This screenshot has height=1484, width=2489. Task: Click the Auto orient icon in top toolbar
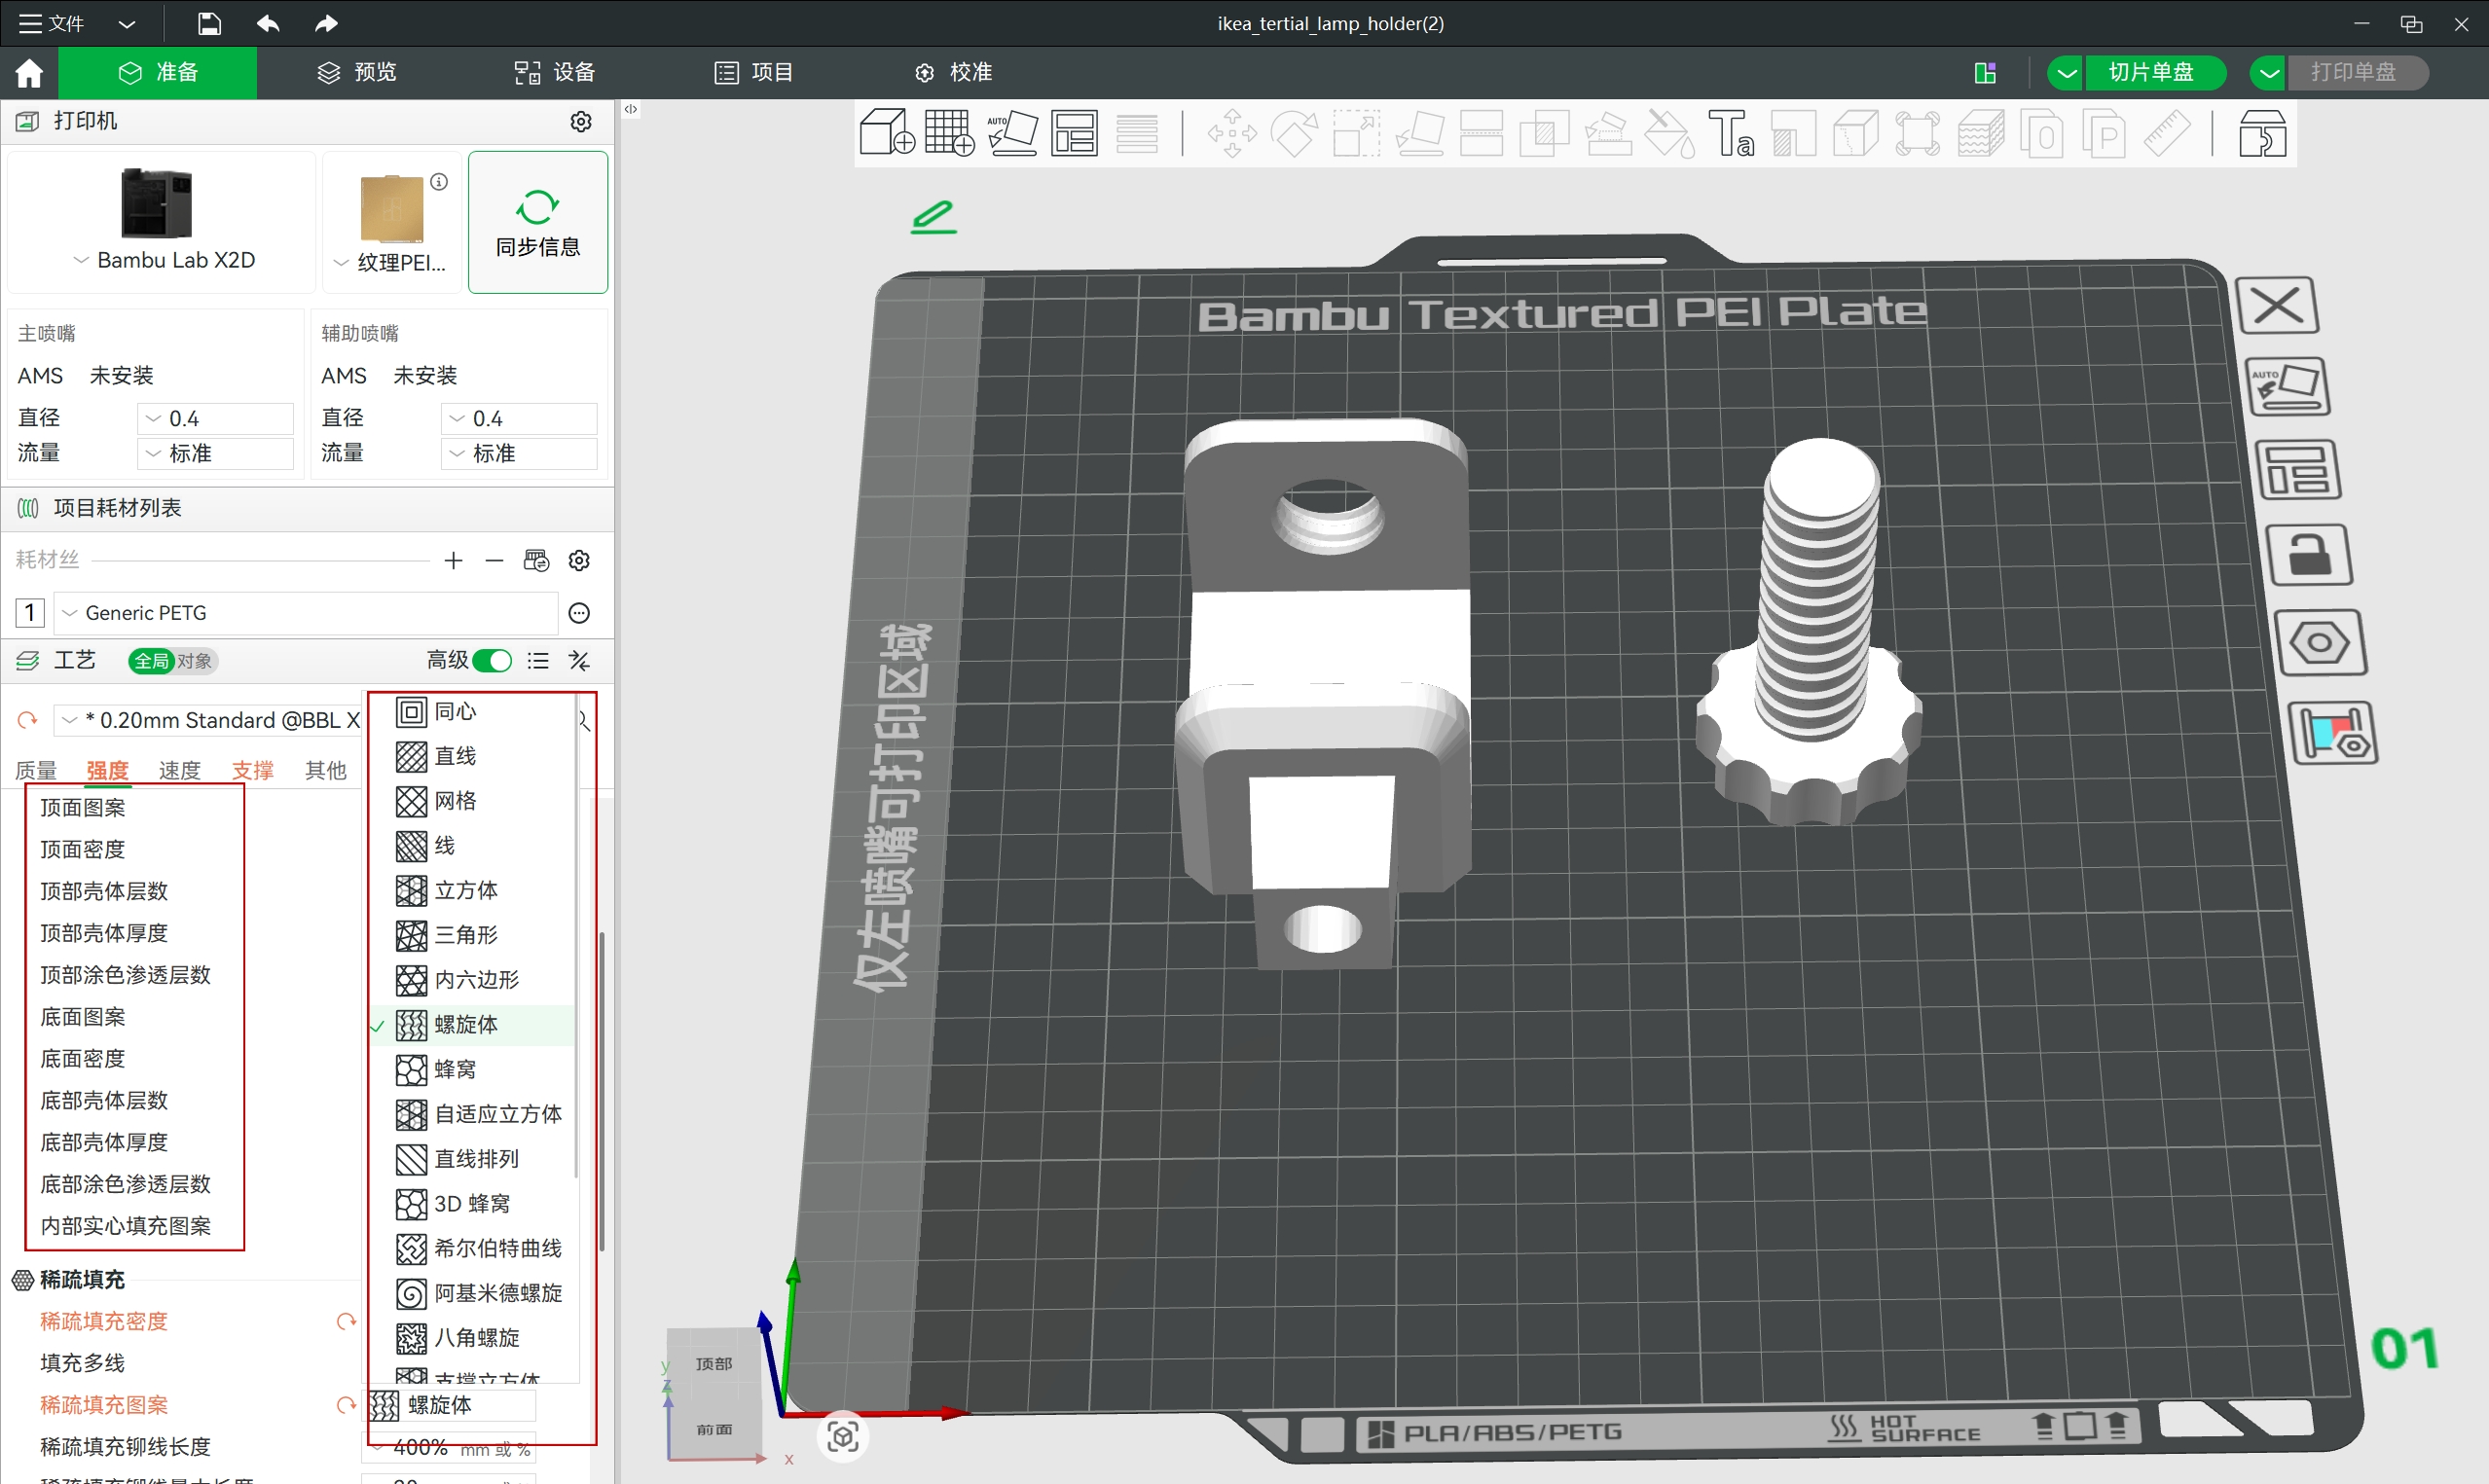click(1012, 133)
